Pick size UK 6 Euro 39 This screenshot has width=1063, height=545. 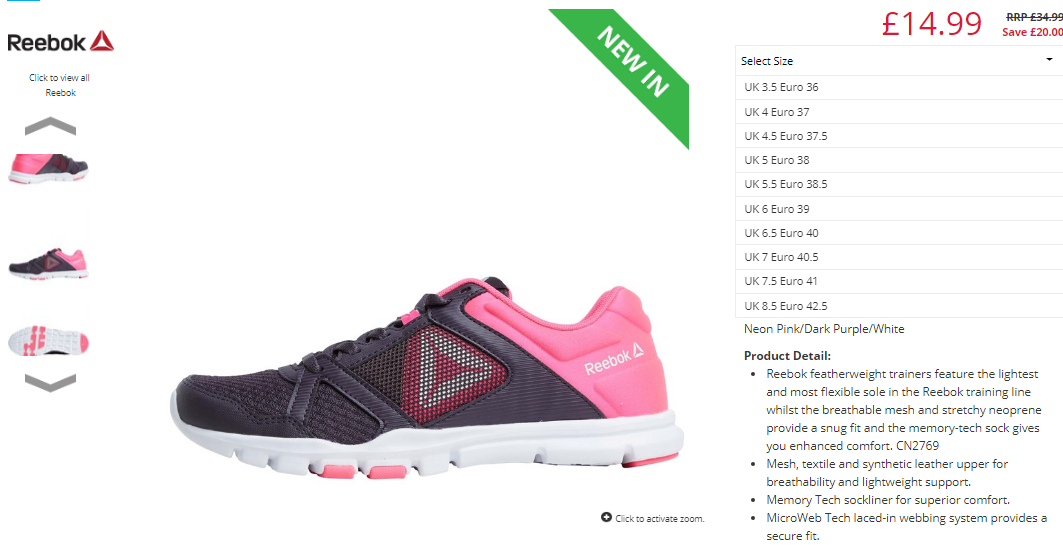click(899, 209)
